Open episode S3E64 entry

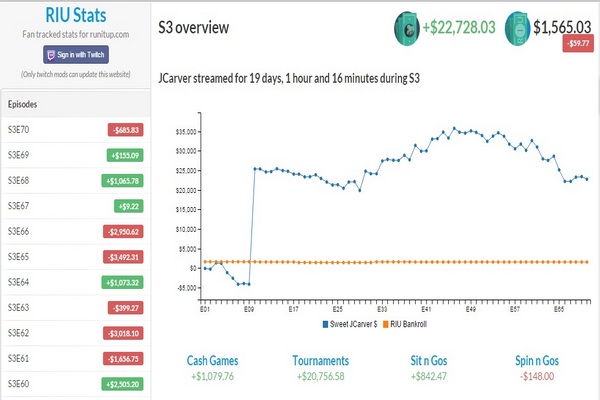(x=22, y=282)
